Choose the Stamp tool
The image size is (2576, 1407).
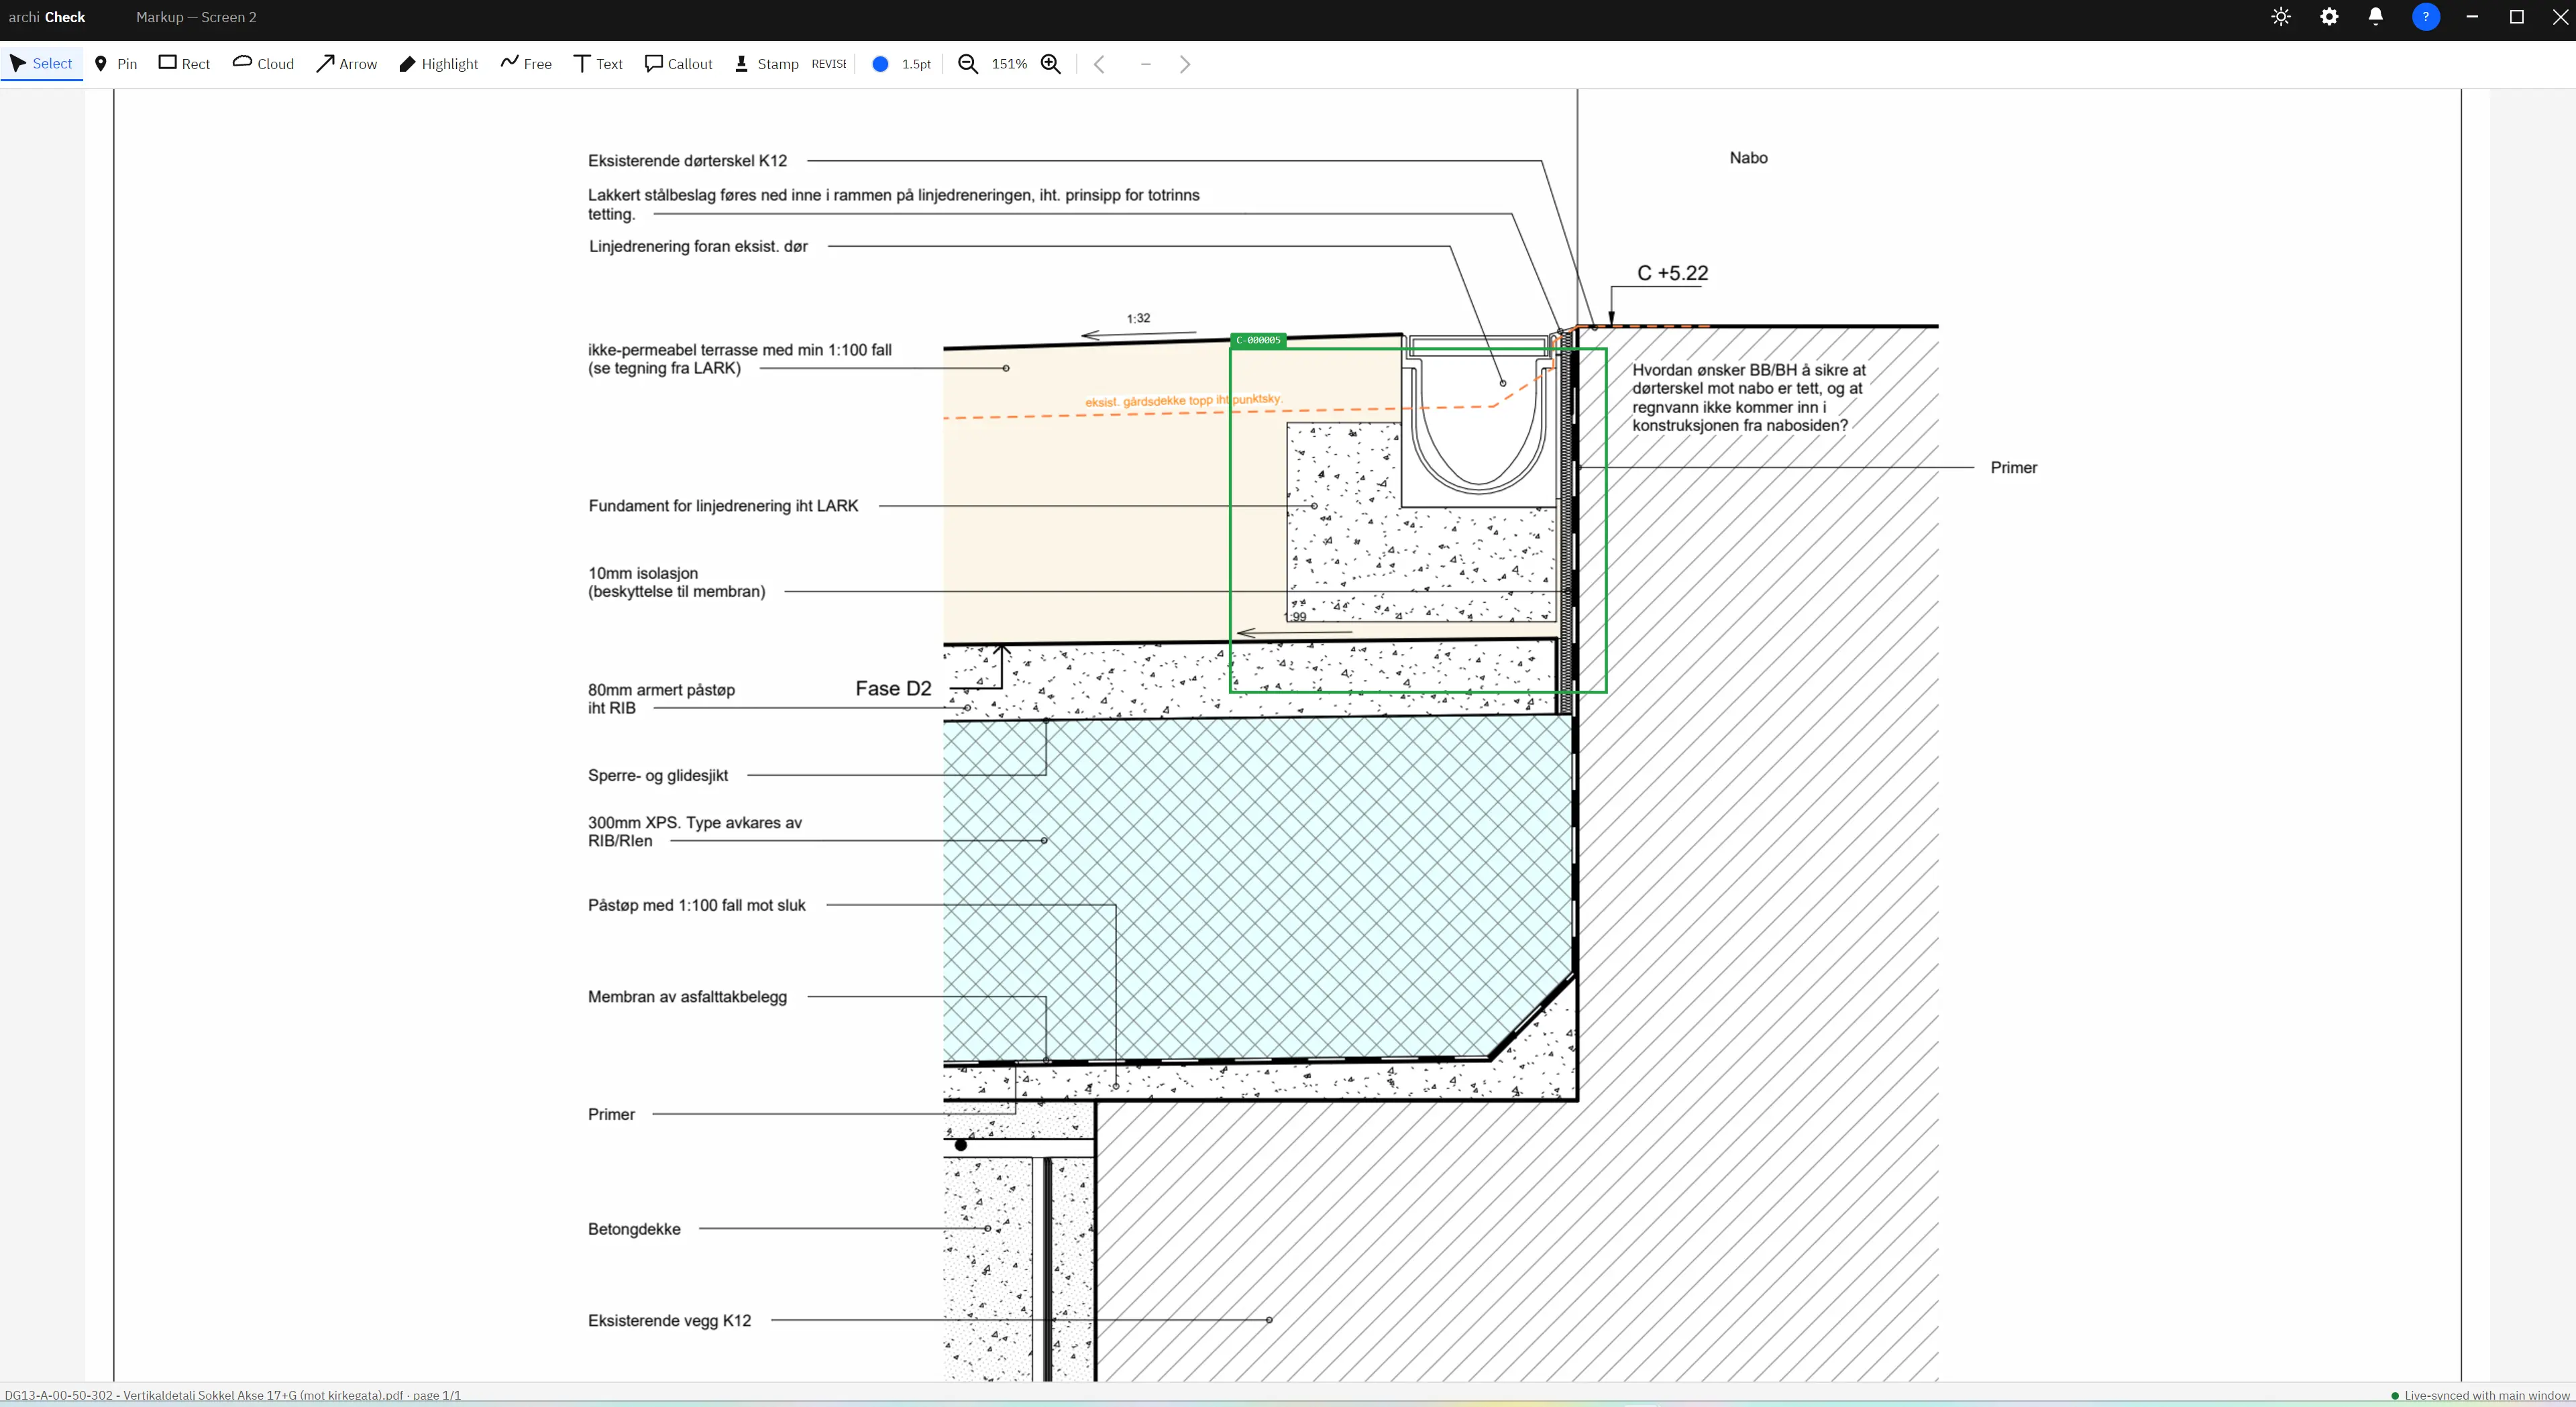(767, 64)
